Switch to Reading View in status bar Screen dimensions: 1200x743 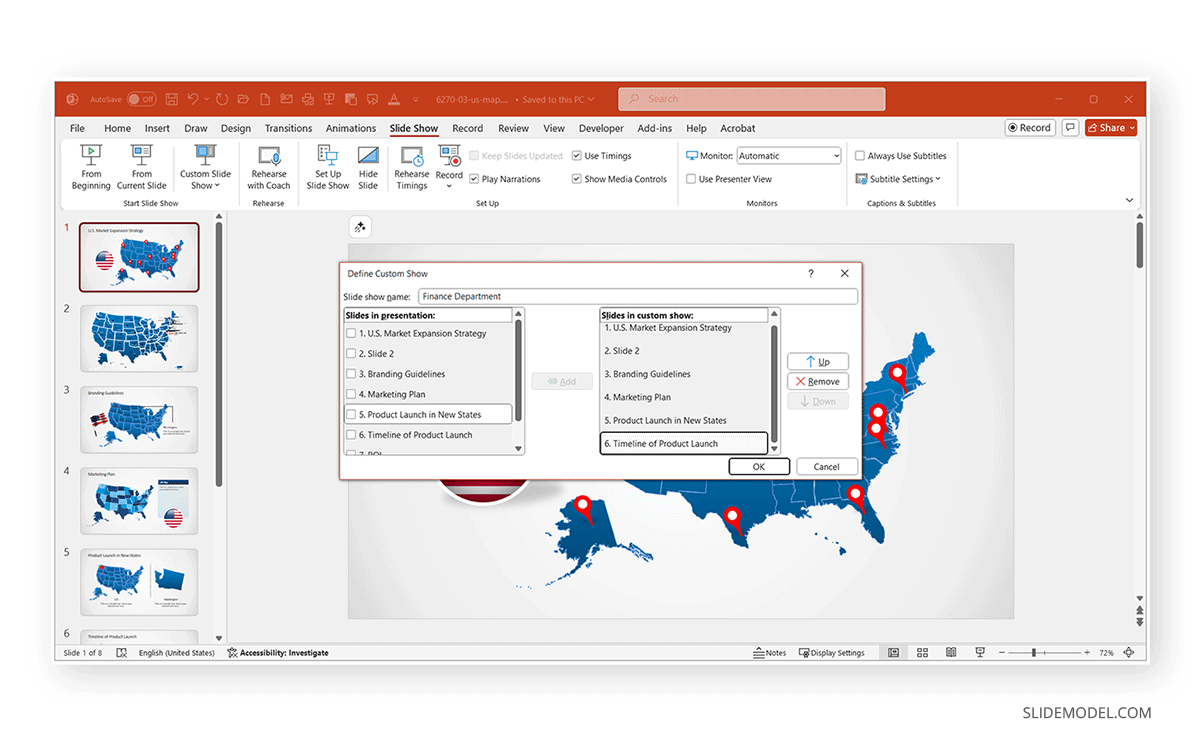(x=951, y=652)
